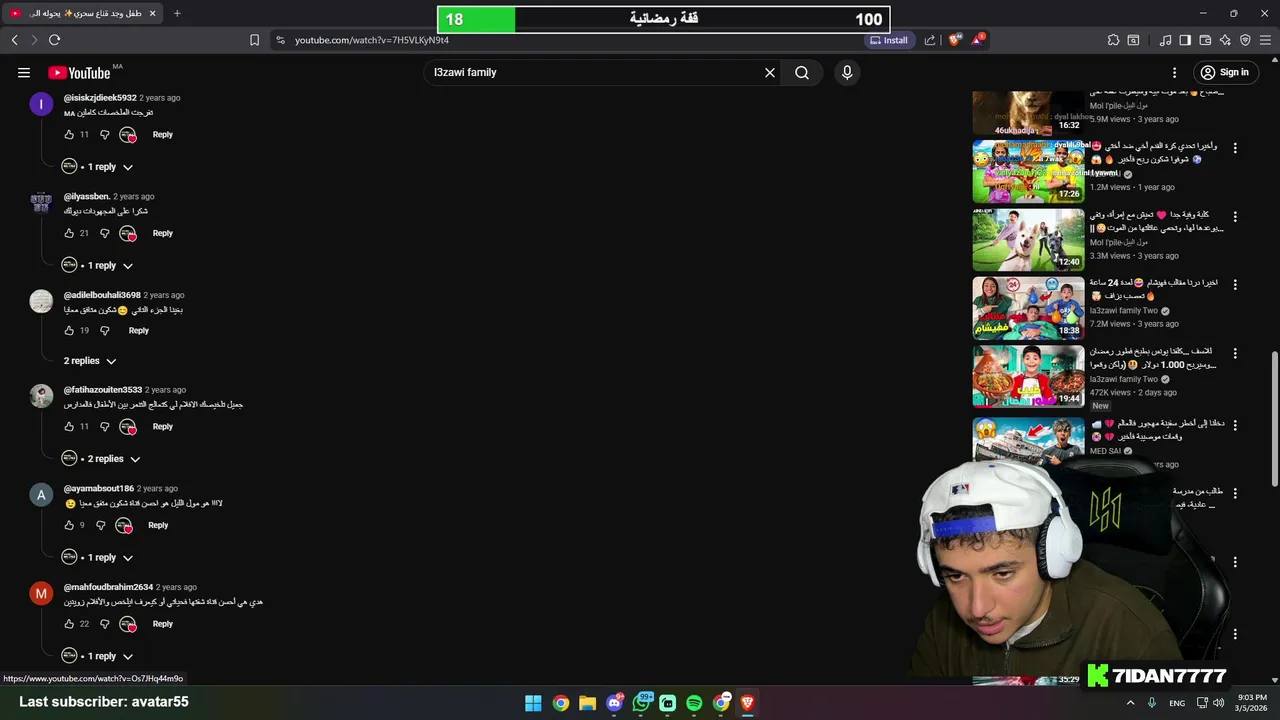
Task: Open Spotify from the taskbar
Action: point(694,703)
